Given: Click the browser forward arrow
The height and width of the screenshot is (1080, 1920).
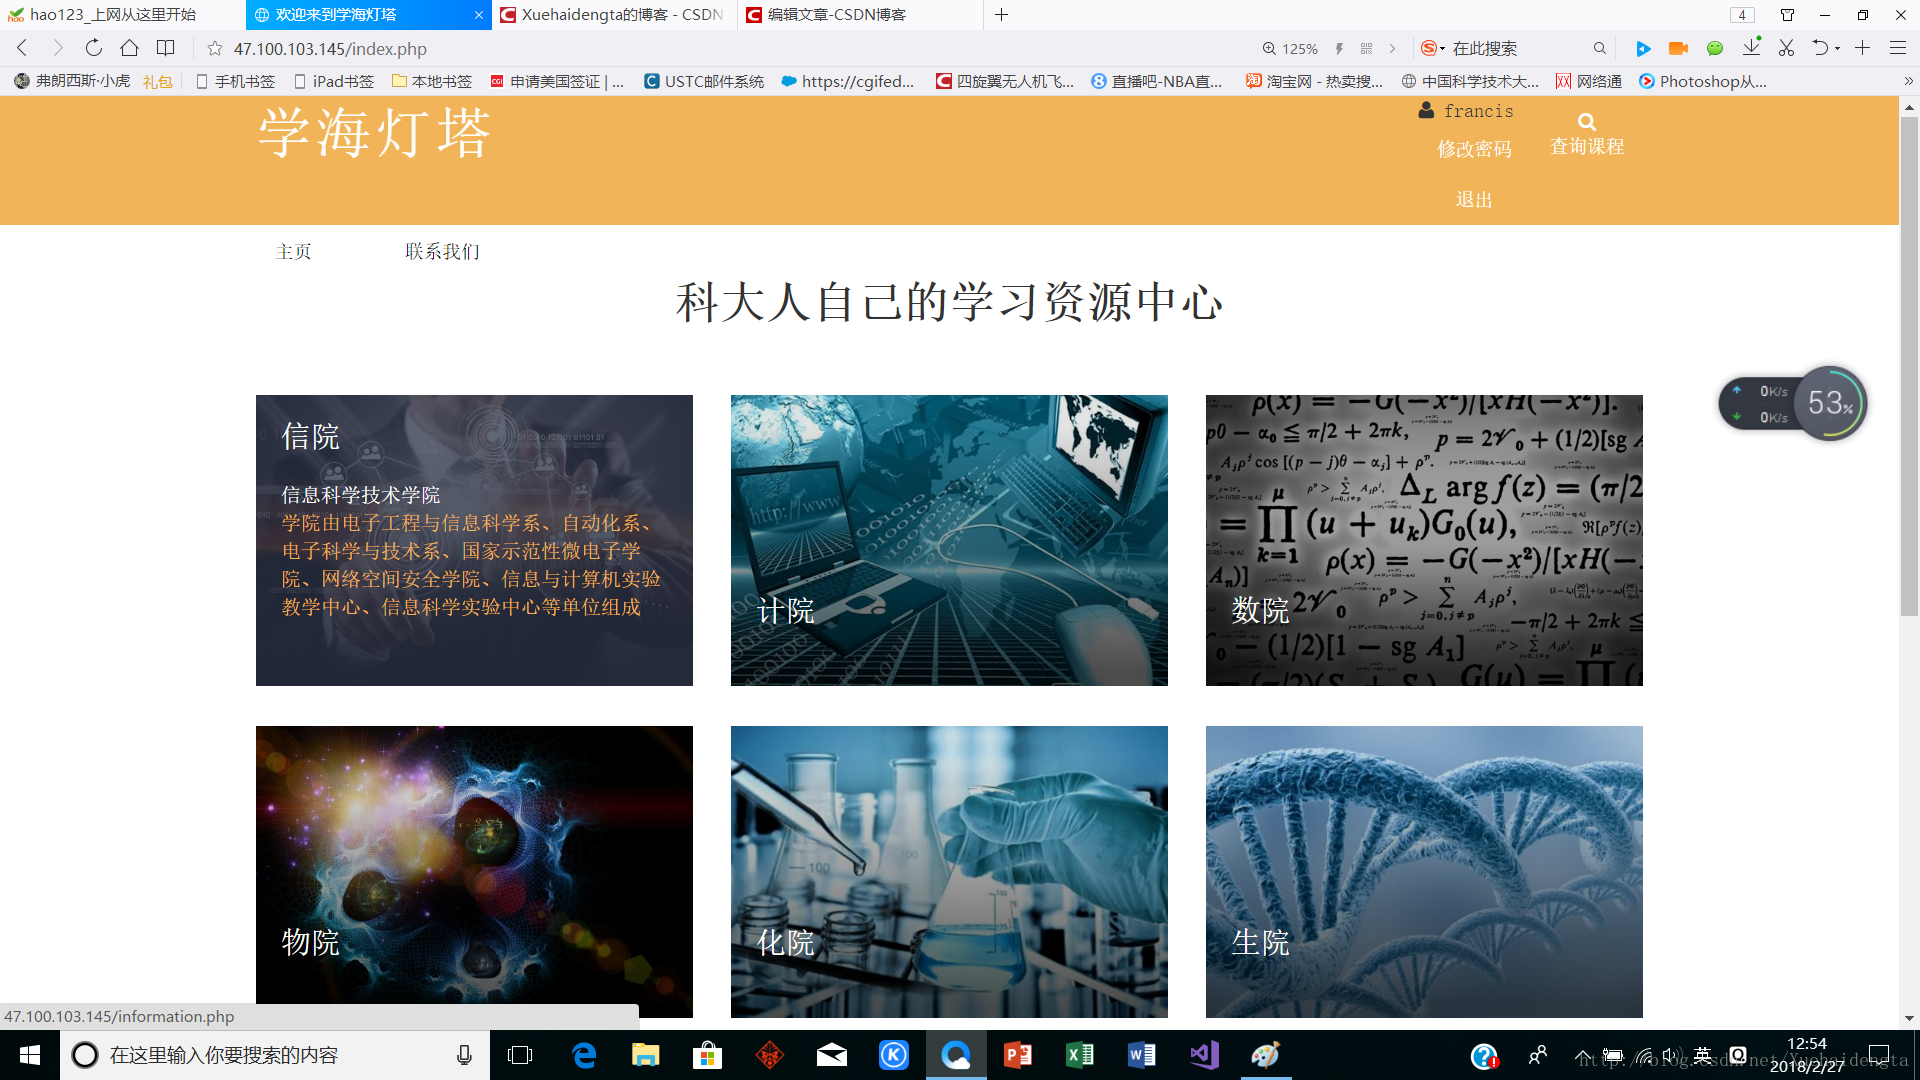Looking at the screenshot, I should tap(57, 48).
